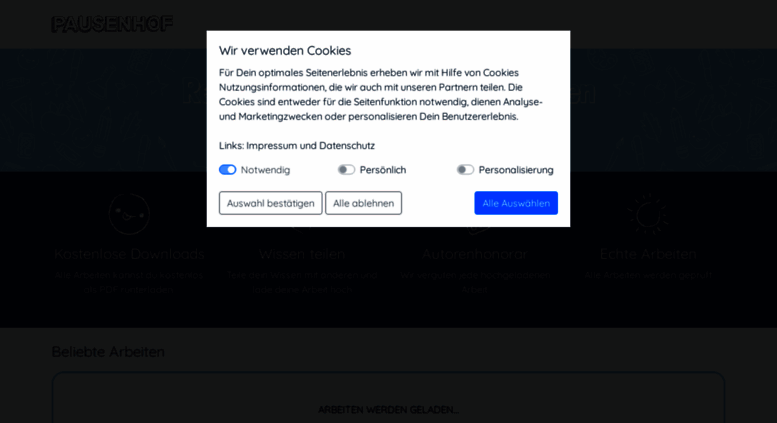This screenshot has height=423, width=777.
Task: Click the Auswahl bestätigen button
Action: pos(271,203)
